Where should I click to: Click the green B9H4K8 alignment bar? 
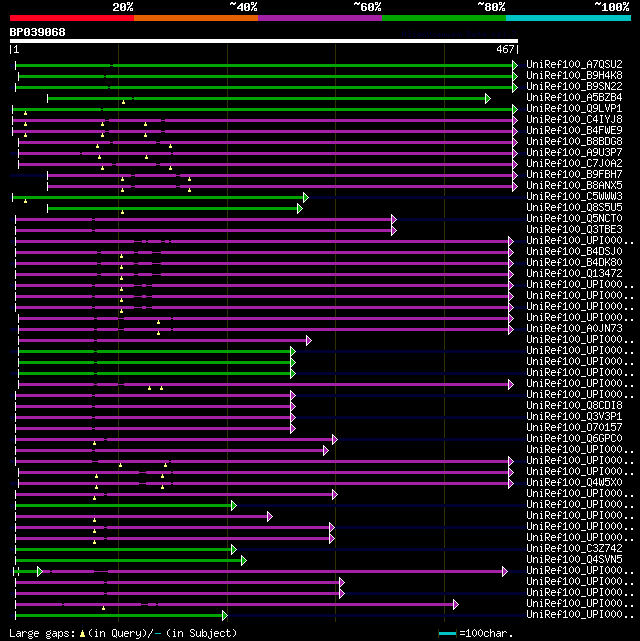tap(265, 76)
